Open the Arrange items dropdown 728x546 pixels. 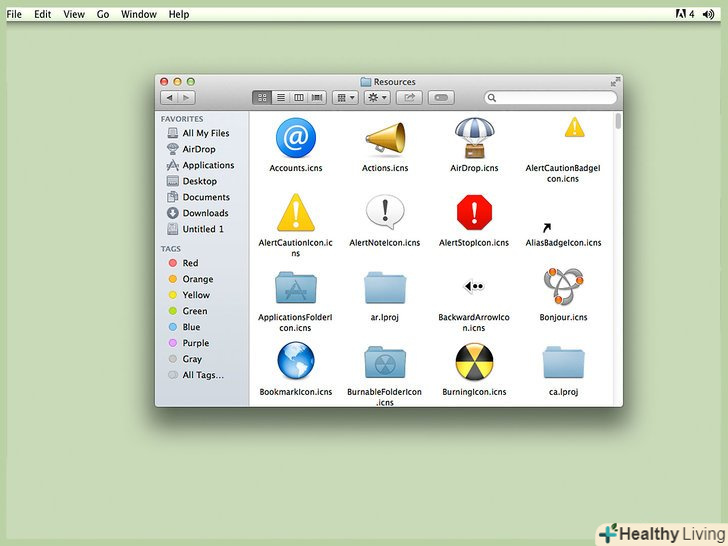(345, 98)
